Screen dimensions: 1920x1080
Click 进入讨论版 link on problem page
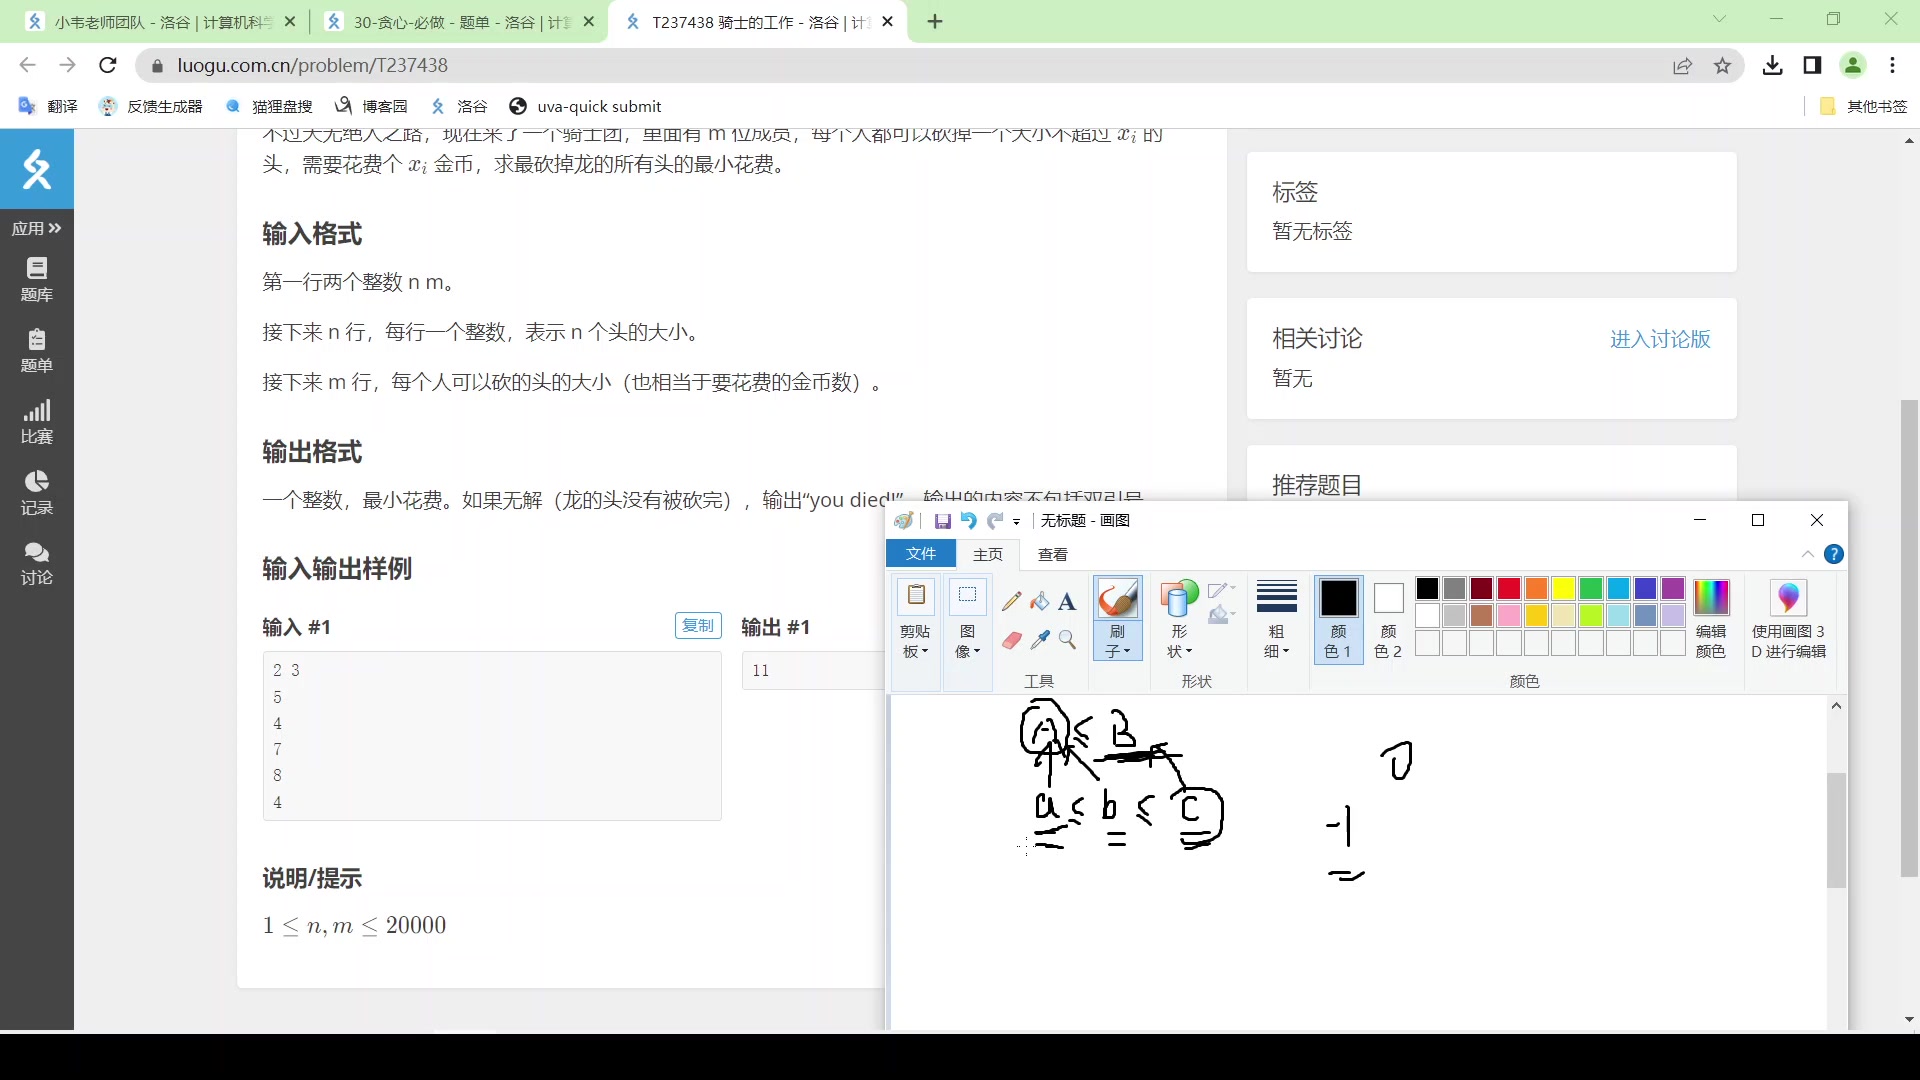pos(1662,339)
